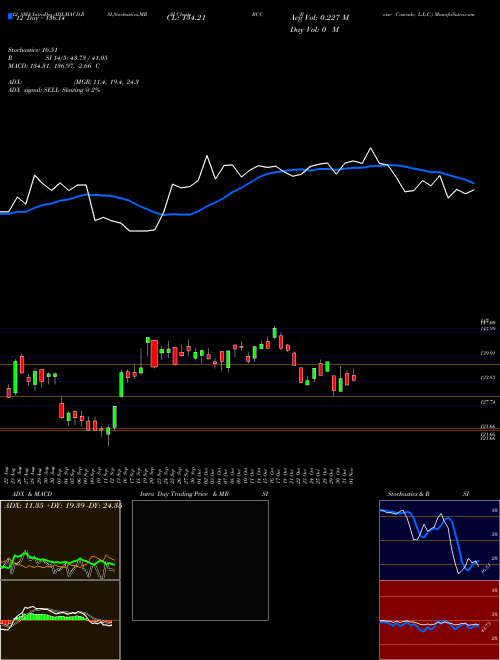This screenshot has height=660, width=500.
Task: Open the blue Stochastics mini chart
Action: click(x=439, y=540)
